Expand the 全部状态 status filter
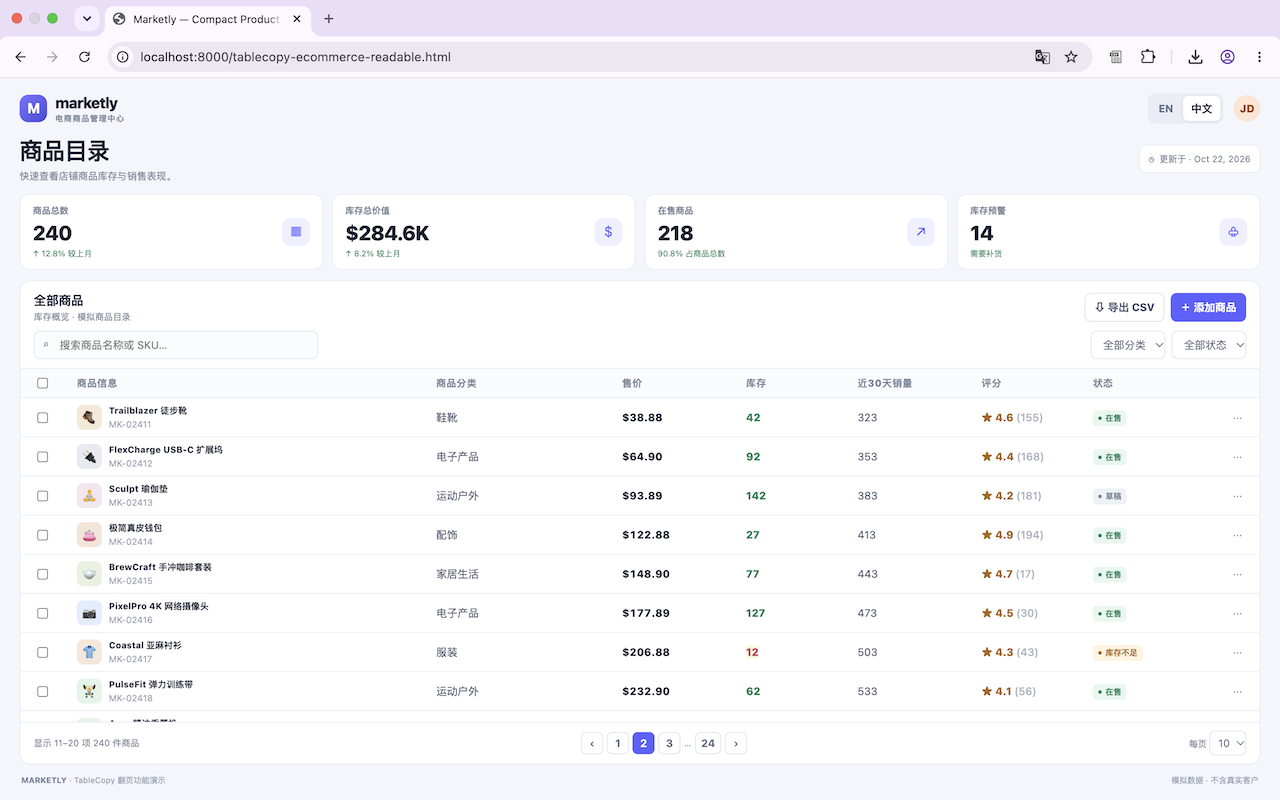The width and height of the screenshot is (1280, 800). pyautogui.click(x=1209, y=345)
